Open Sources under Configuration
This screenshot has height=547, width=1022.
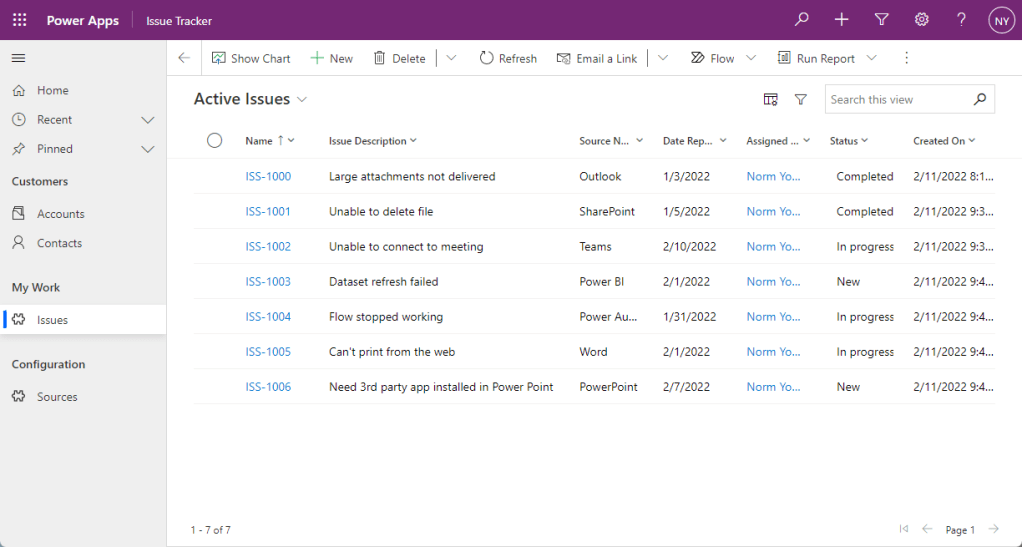56,397
